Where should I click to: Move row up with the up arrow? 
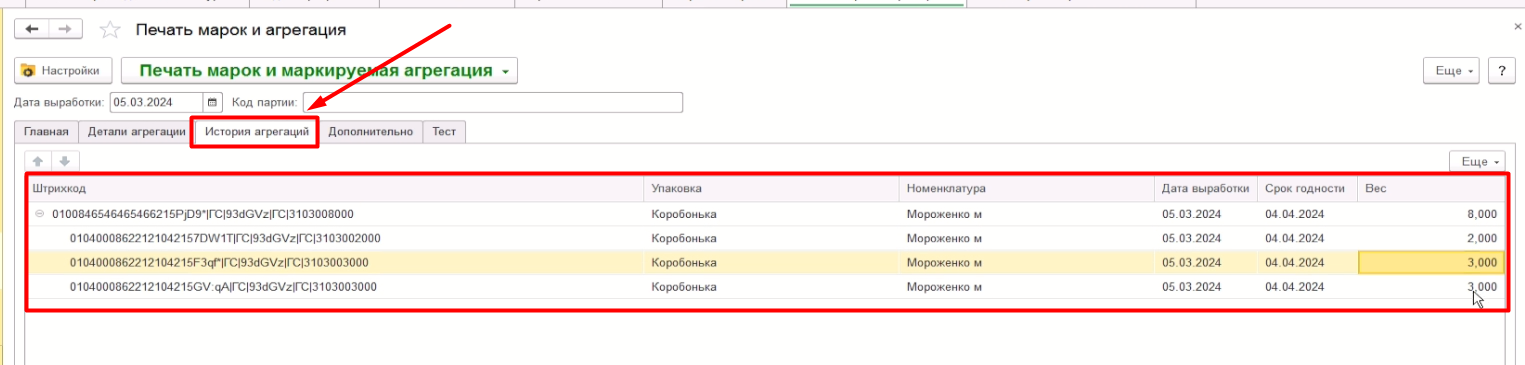[38, 161]
